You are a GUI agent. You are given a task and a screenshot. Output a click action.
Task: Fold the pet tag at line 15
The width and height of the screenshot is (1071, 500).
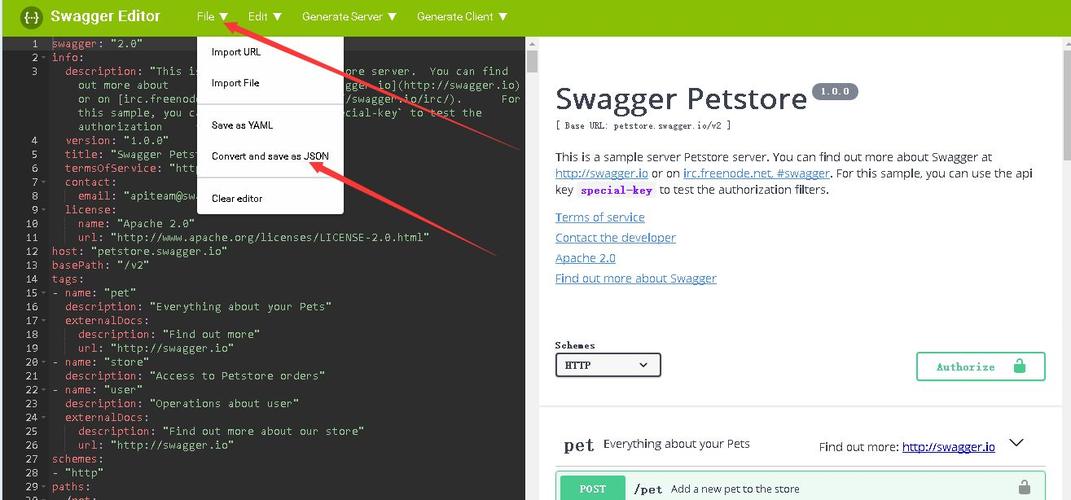(x=44, y=293)
